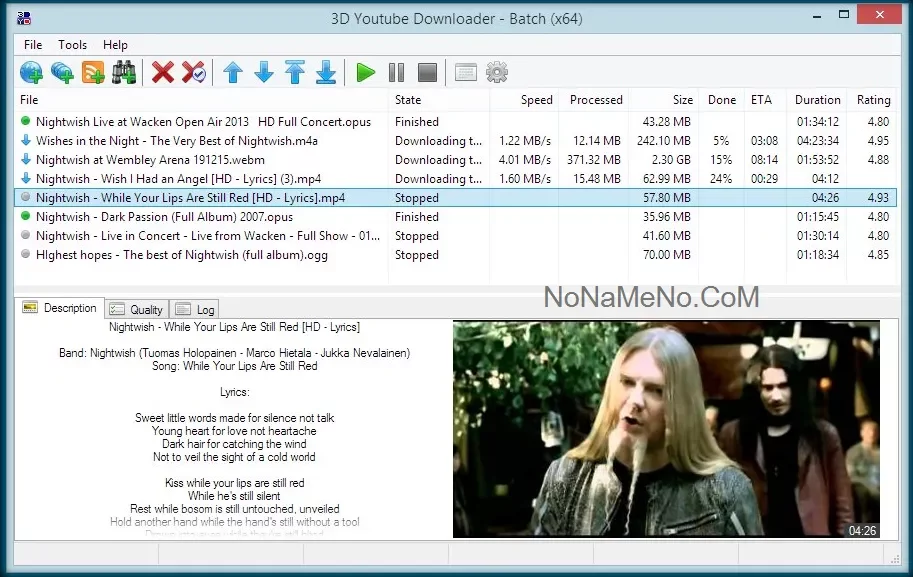
Task: Click the add multiple URLs icon
Action: (x=62, y=72)
